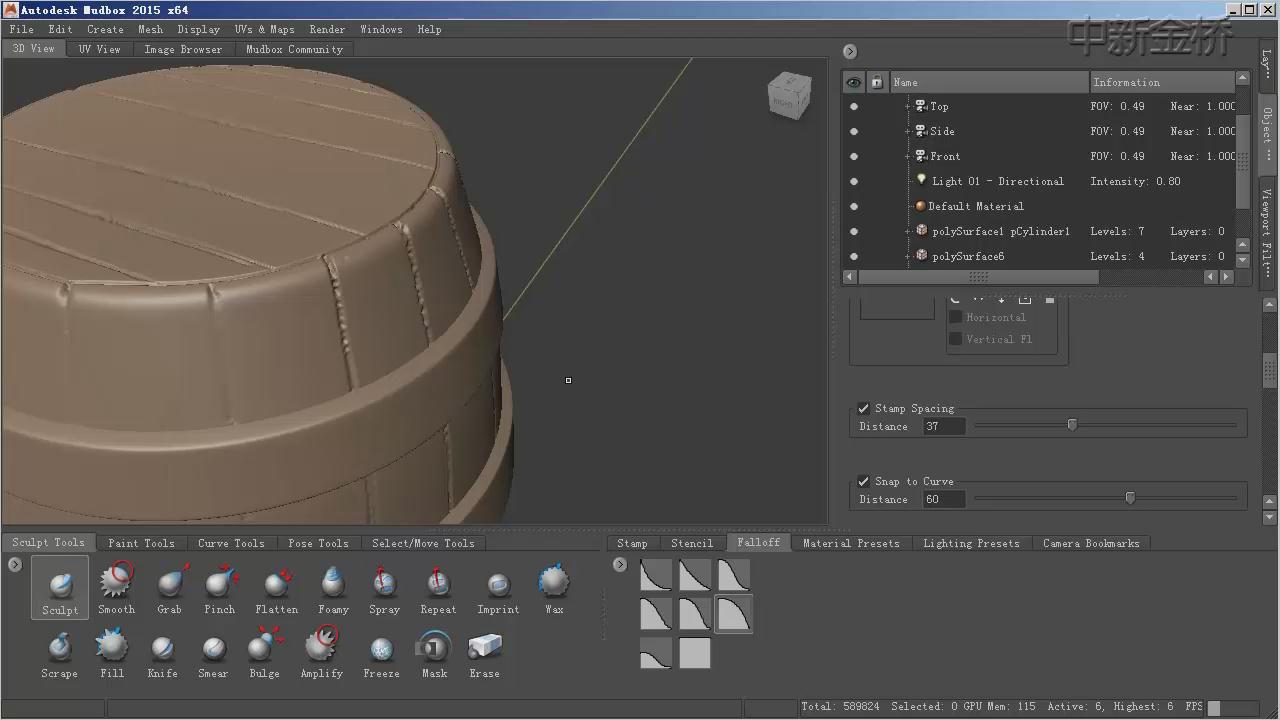Select the Sculpt tool
This screenshot has height=720, width=1280.
(x=60, y=588)
